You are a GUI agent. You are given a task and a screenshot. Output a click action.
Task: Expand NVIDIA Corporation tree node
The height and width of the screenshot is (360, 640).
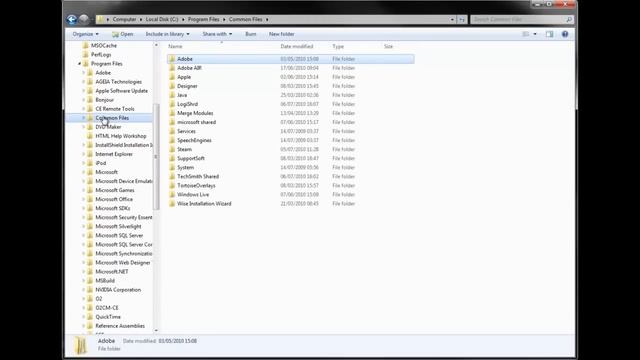(84, 290)
